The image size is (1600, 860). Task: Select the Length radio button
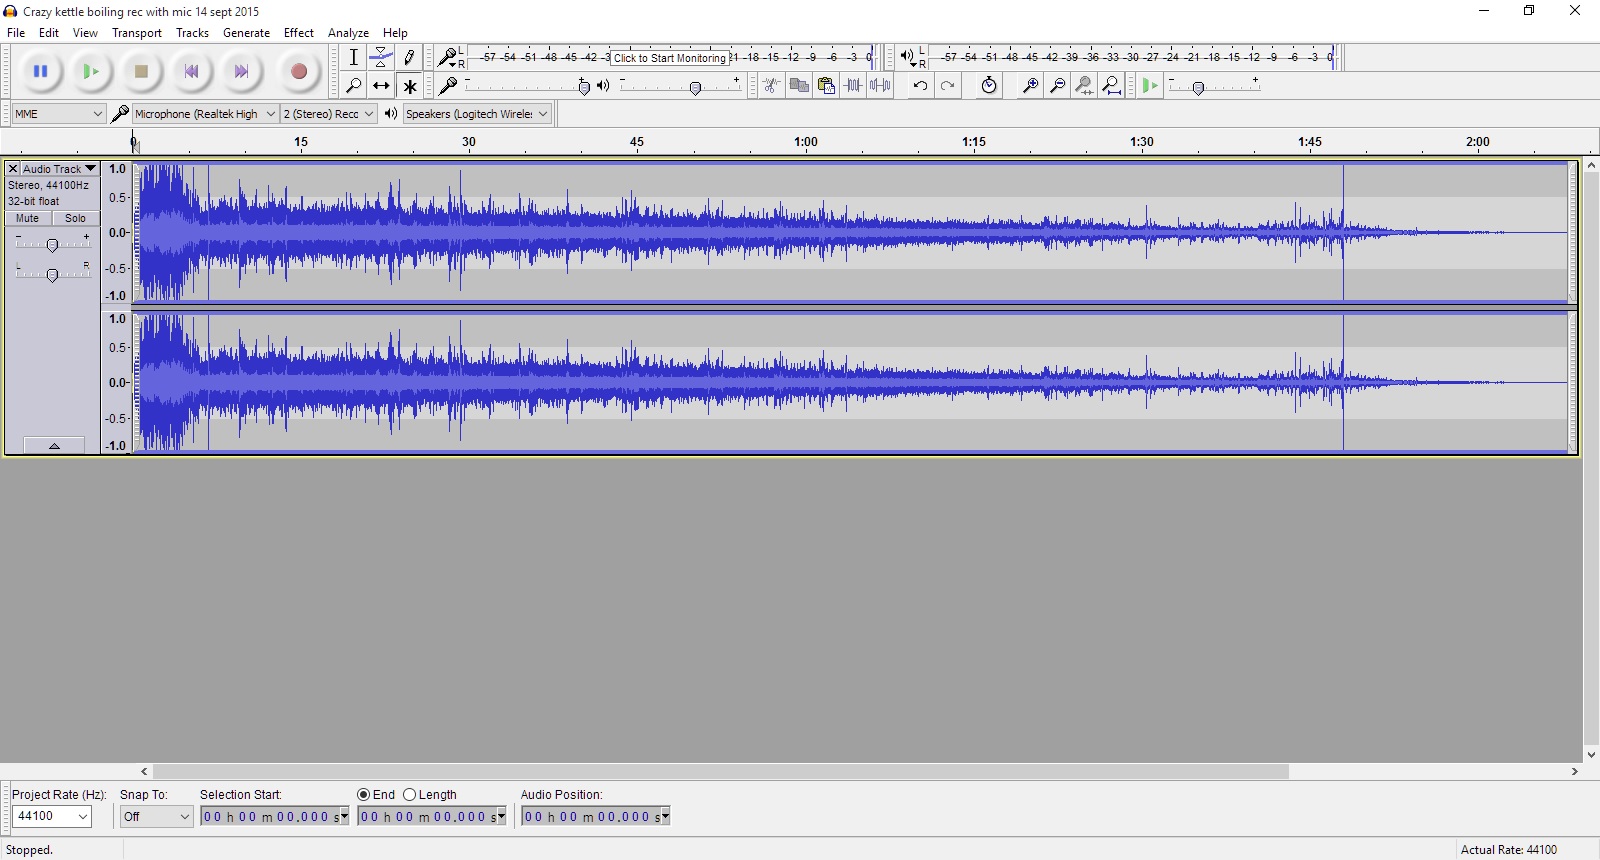point(410,795)
